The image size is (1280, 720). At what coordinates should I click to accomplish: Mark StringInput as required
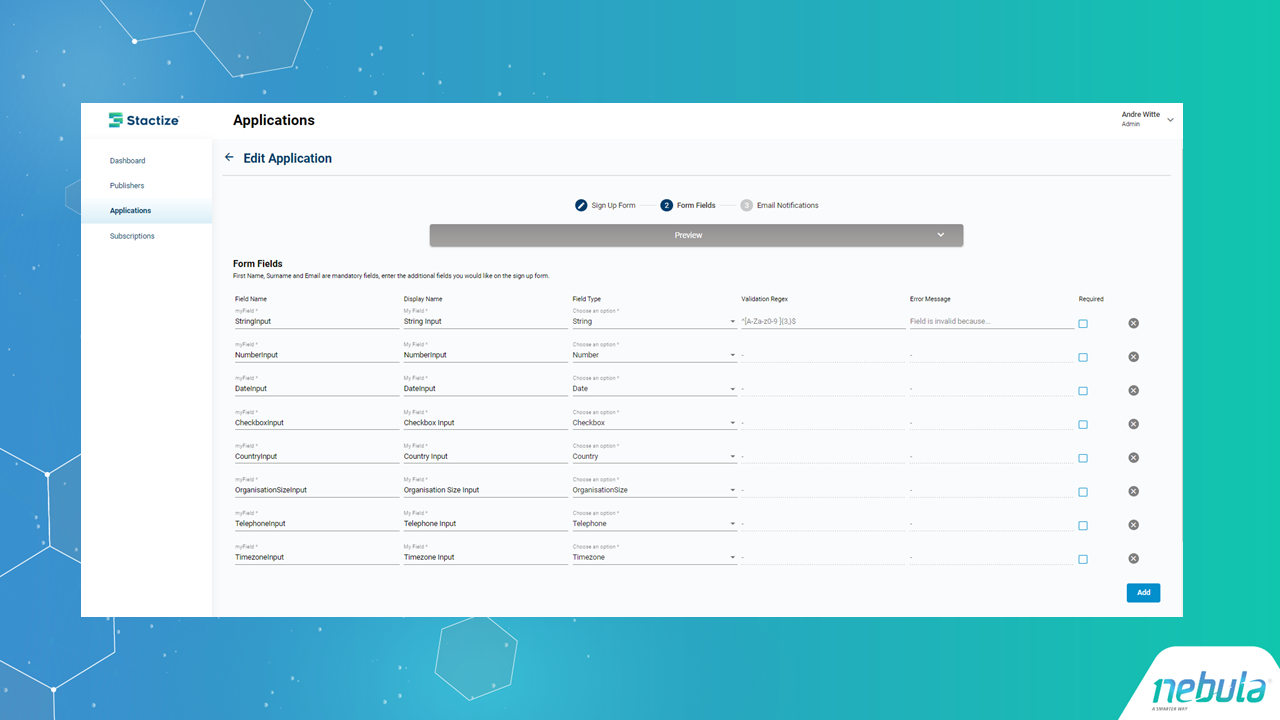[x=1083, y=323]
